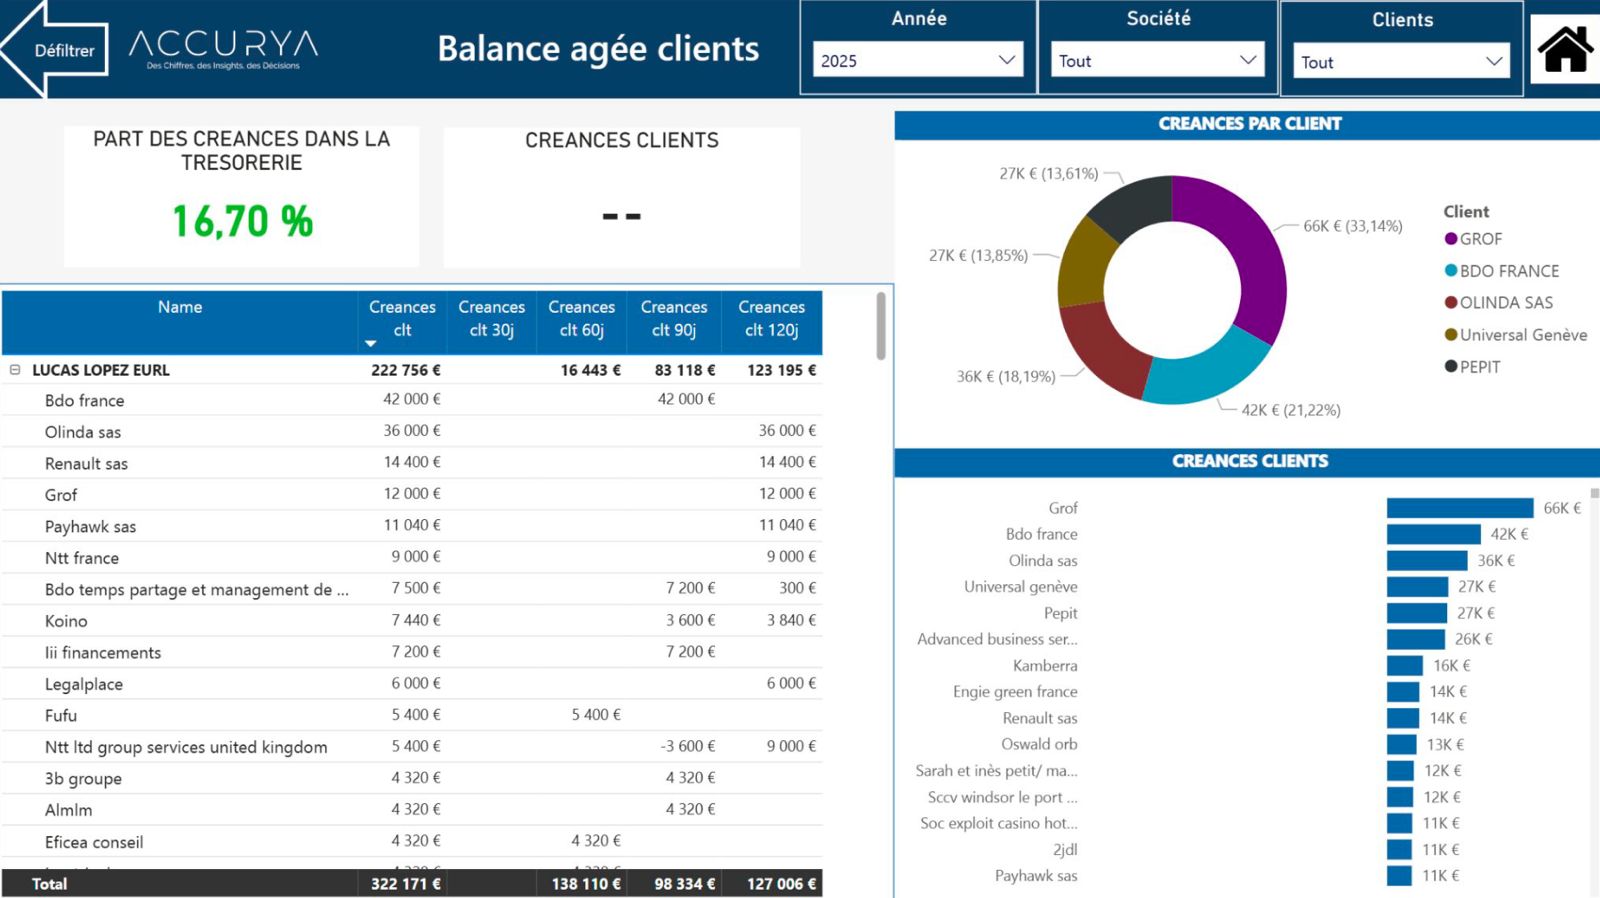The image size is (1600, 898).
Task: Click Universal genève label in bar chart
Action: [x=1020, y=587]
